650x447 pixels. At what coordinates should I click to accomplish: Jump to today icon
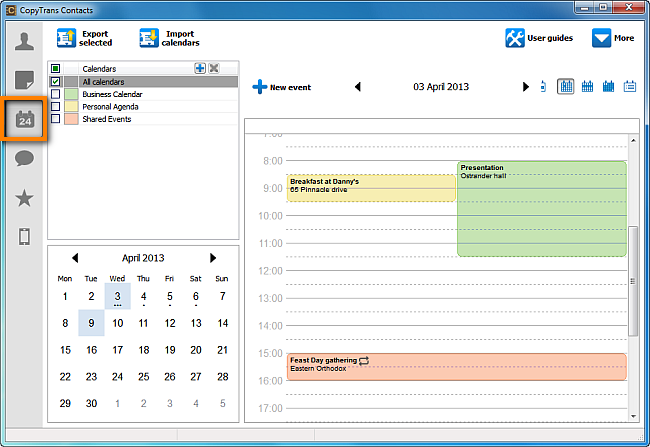[543, 87]
